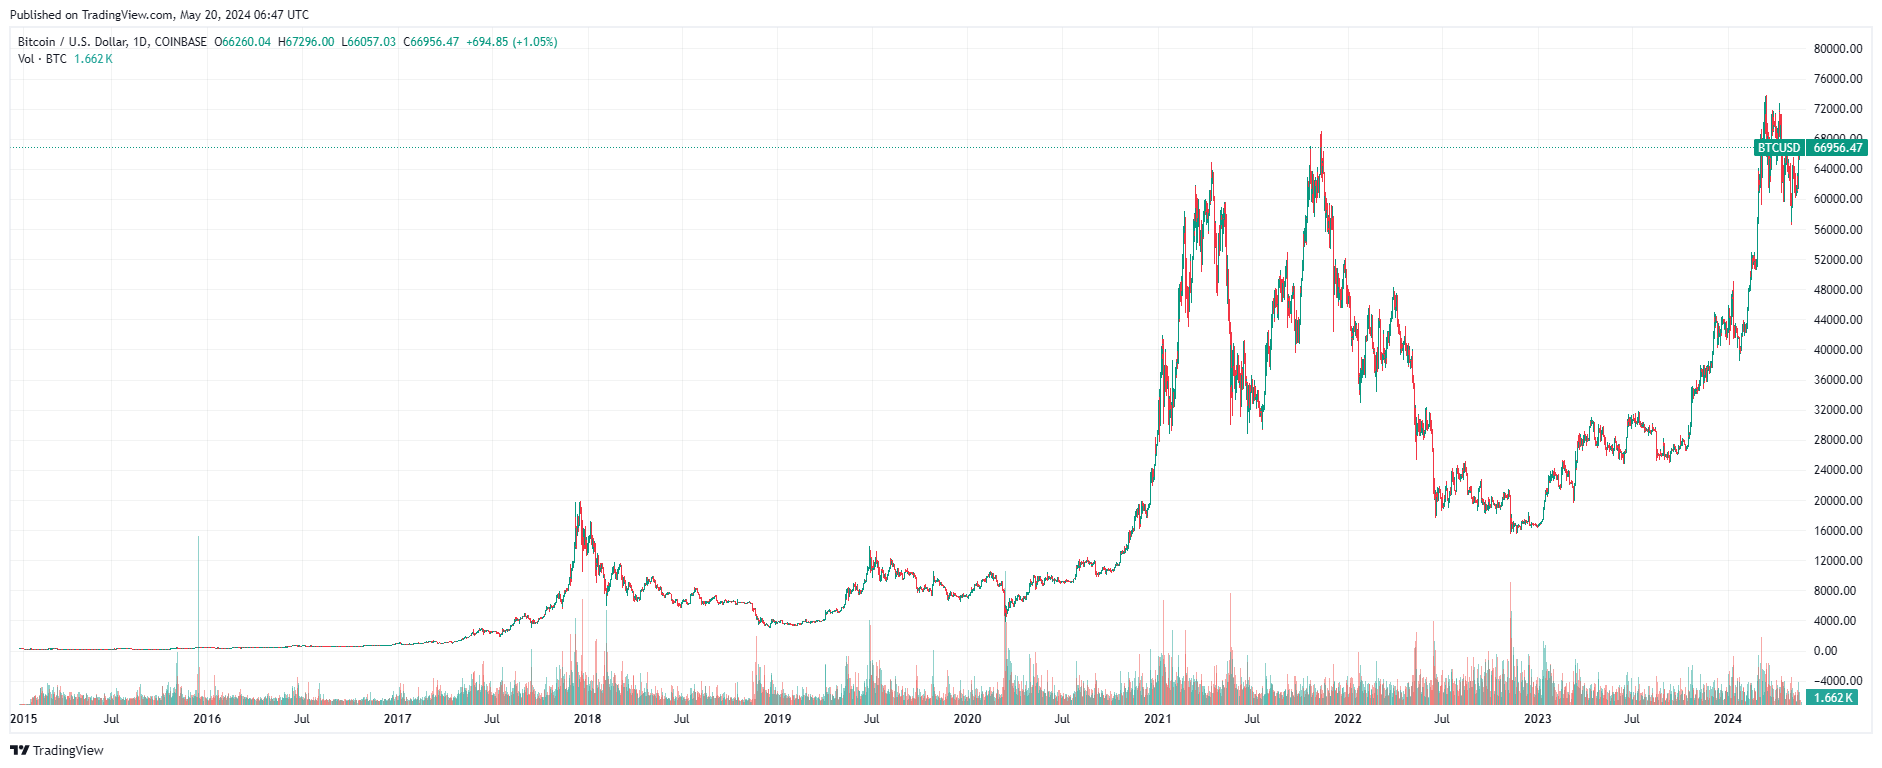Select the 'Bitcoin / U.S. Dollar, 1D, COINBASE' title

(x=112, y=42)
